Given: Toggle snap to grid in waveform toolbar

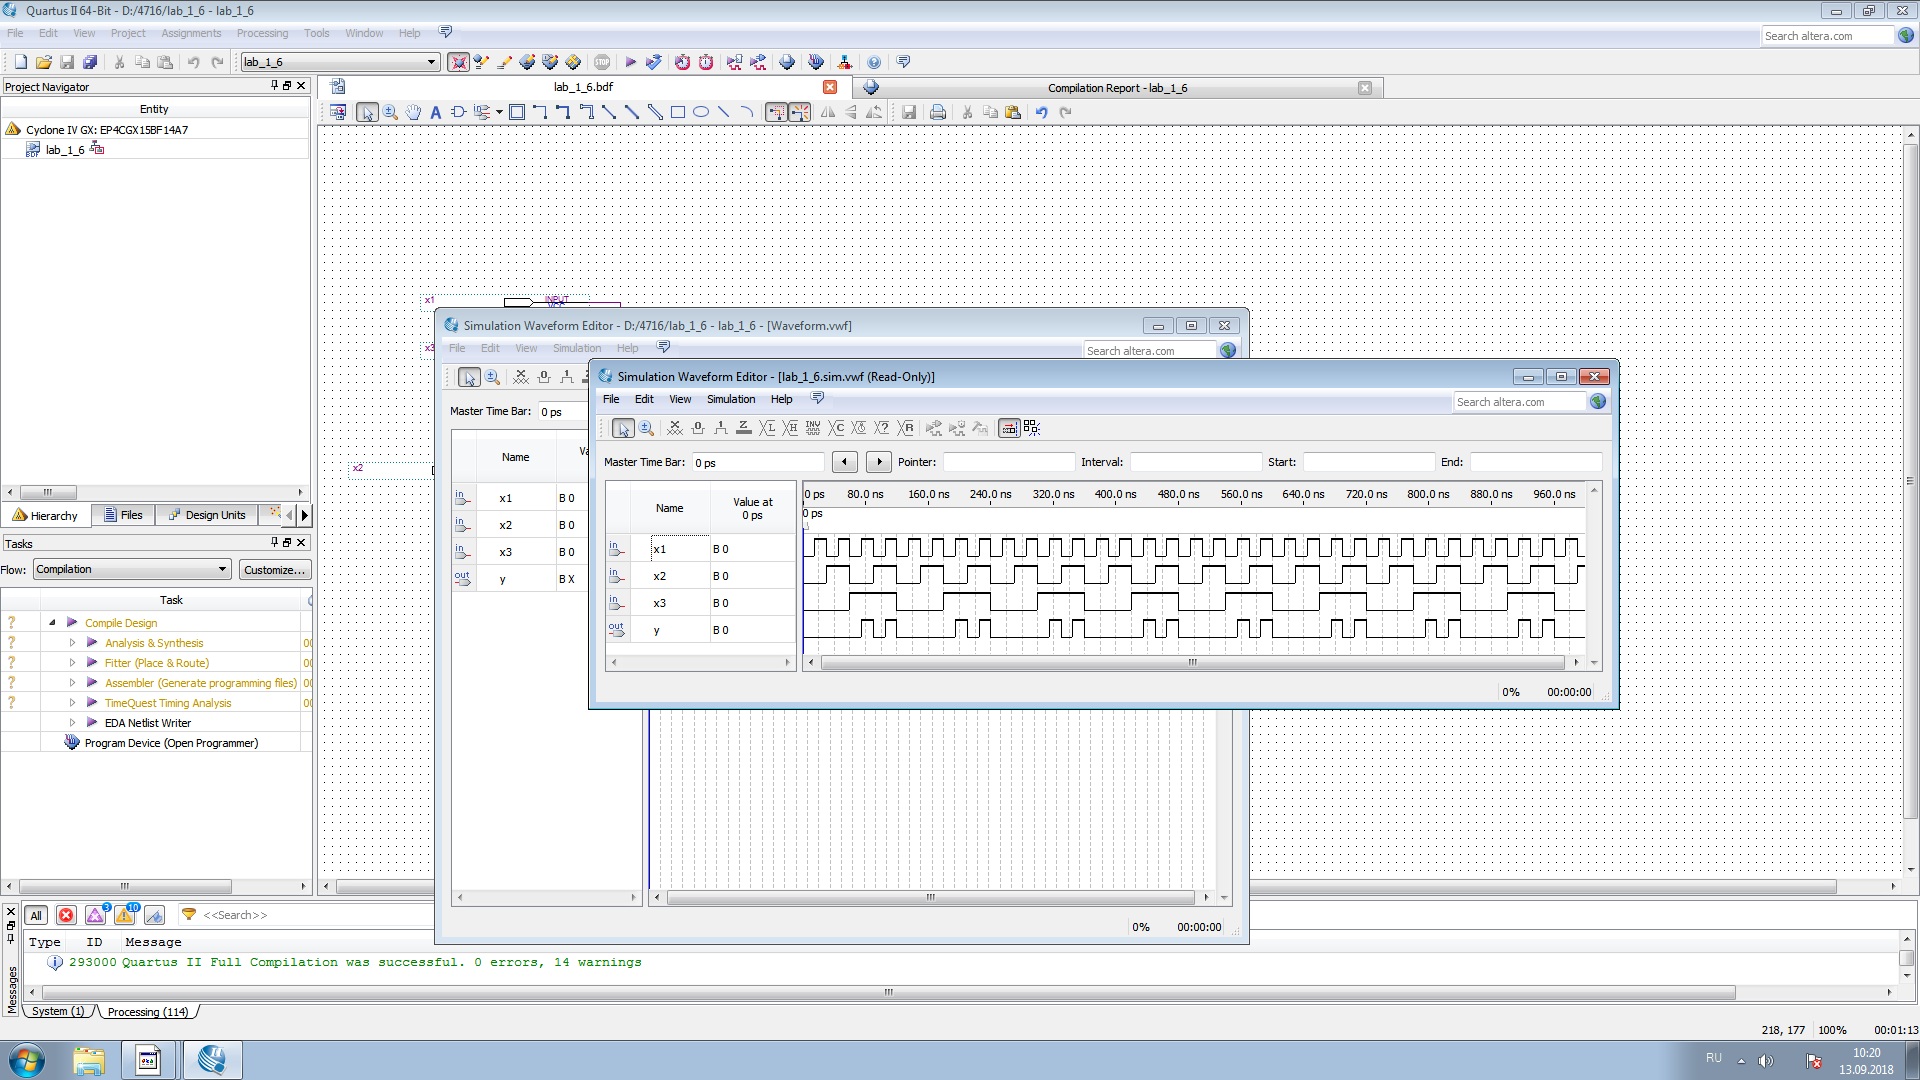Looking at the screenshot, I should tap(1009, 428).
